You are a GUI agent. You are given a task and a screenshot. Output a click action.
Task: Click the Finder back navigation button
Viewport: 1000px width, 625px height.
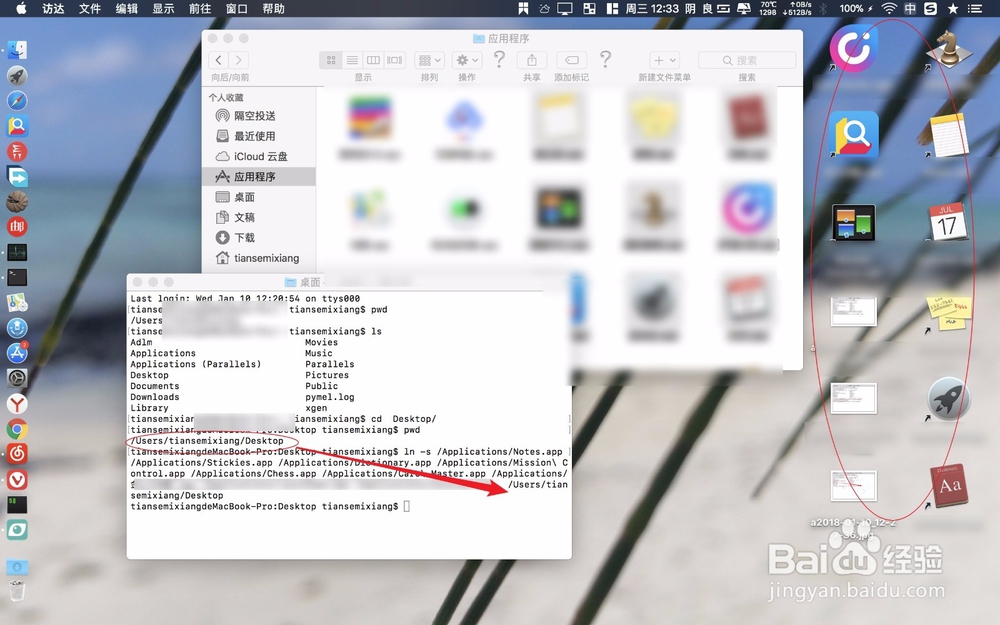point(220,60)
